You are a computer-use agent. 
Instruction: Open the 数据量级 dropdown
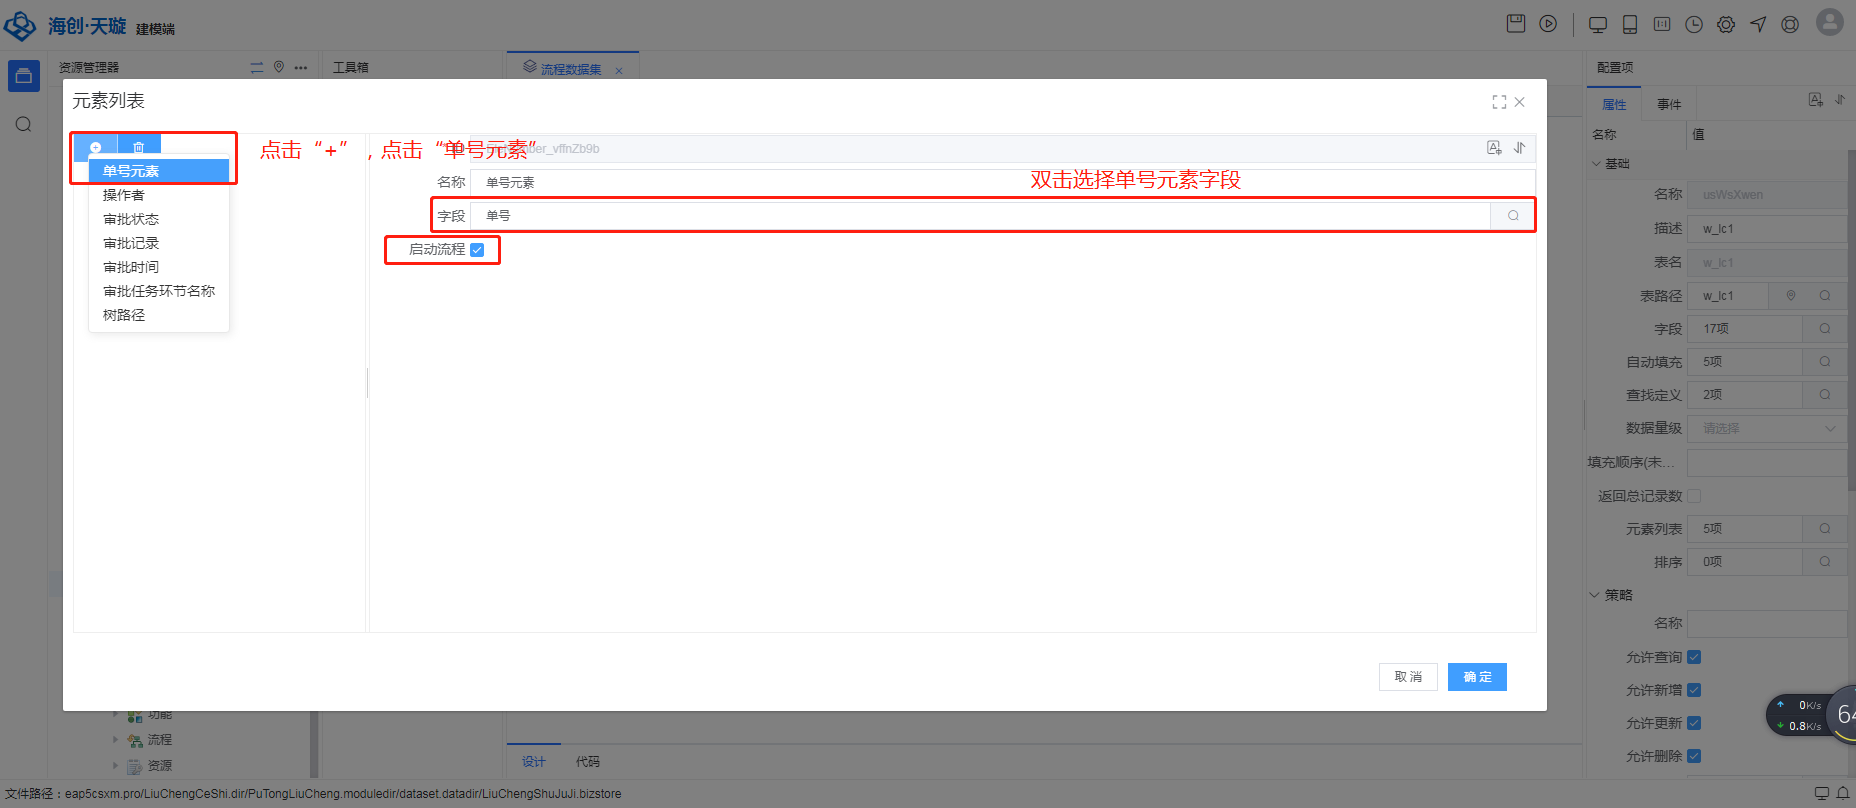coord(1766,428)
